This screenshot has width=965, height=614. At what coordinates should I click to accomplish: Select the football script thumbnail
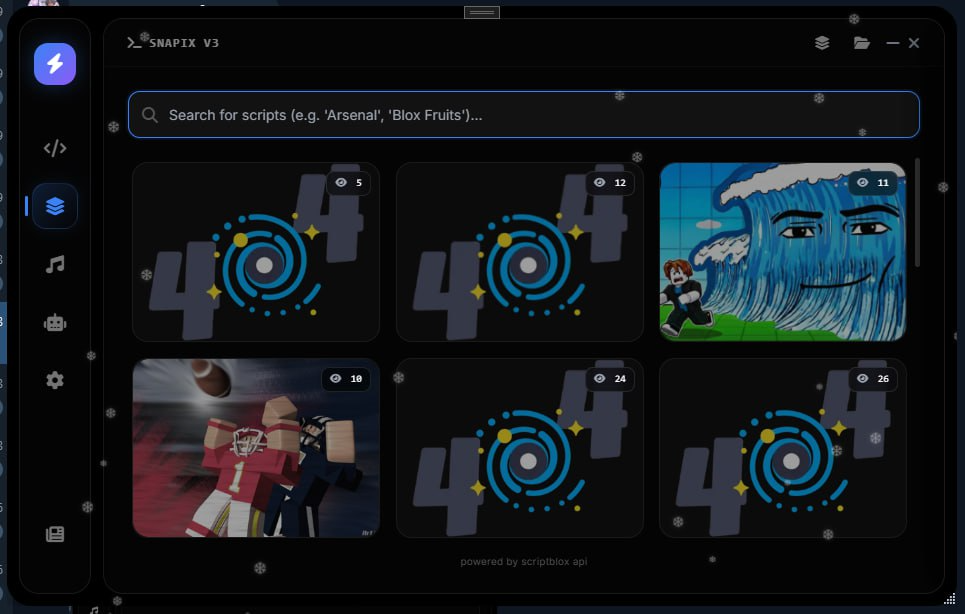coord(256,447)
